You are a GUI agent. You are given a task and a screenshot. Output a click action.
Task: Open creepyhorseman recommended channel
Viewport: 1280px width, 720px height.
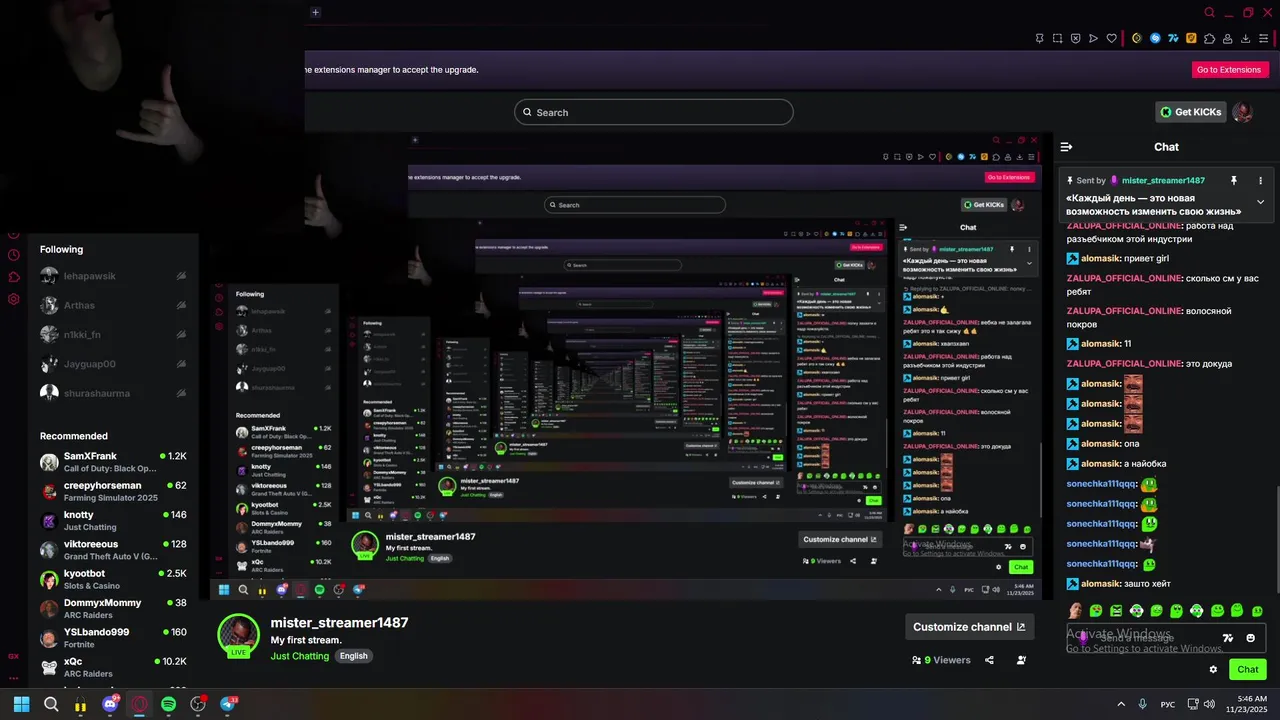tap(113, 491)
